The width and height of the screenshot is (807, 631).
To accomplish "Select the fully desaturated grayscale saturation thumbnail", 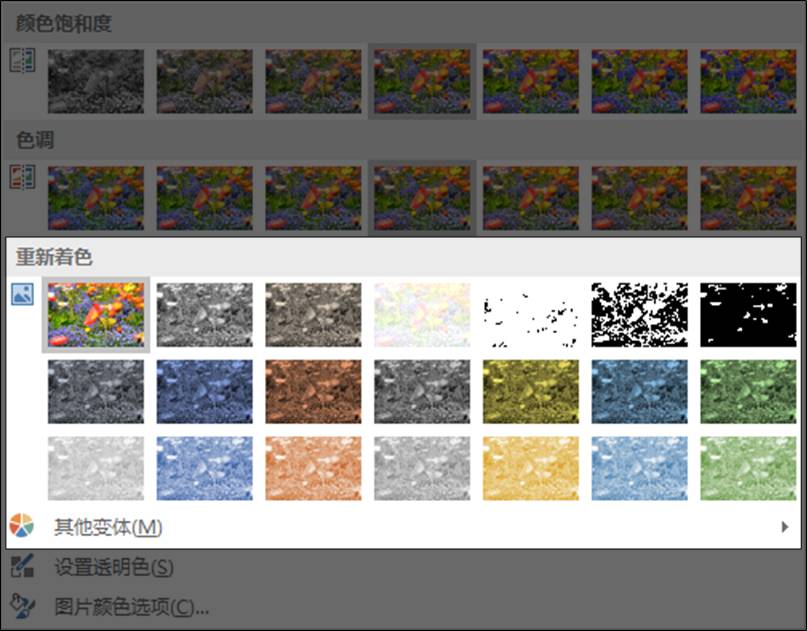I will pos(96,81).
